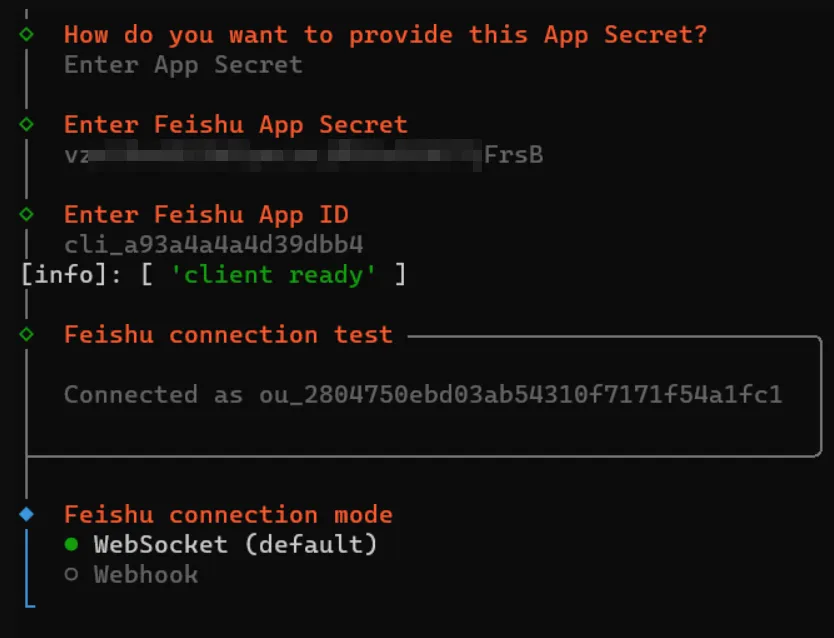Click the blue corner bracket below the Webhook option
Image resolution: width=834 pixels, height=638 pixels.
coord(28,600)
